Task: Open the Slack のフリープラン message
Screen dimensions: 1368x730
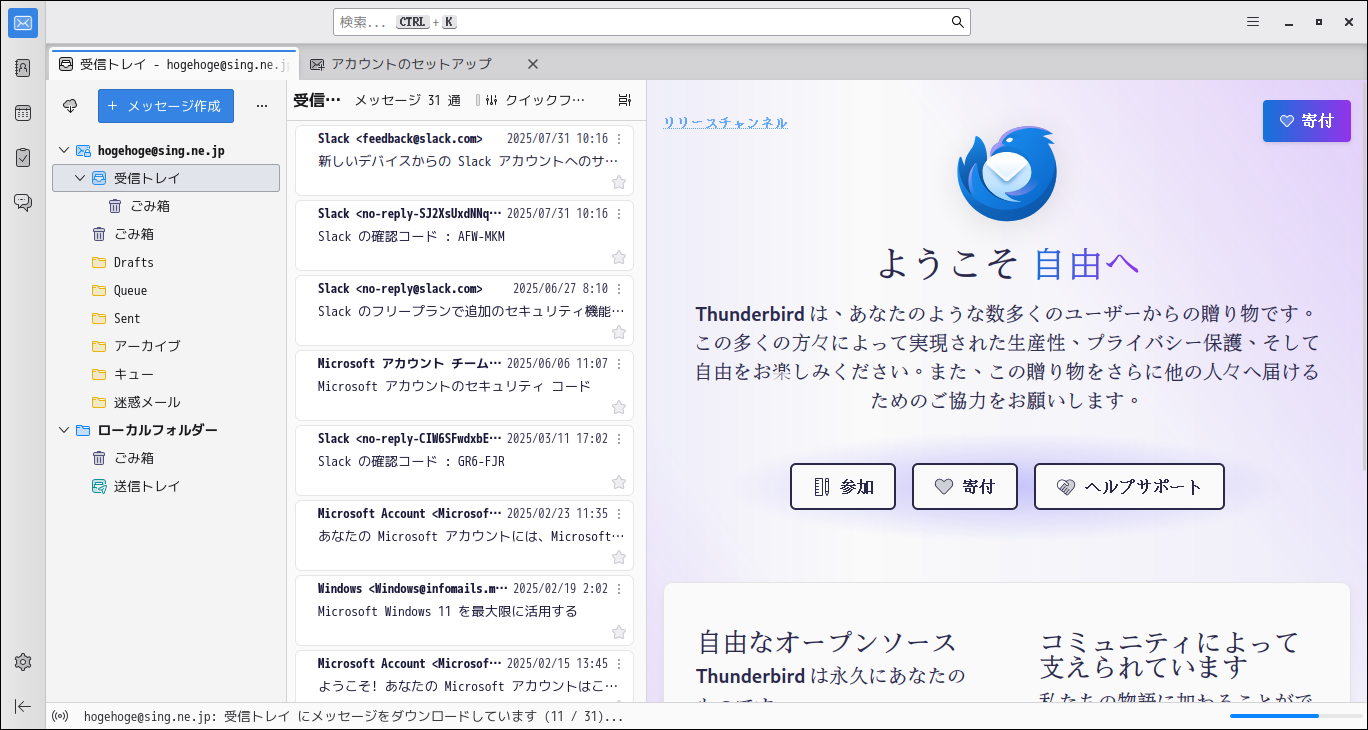Action: [464, 310]
